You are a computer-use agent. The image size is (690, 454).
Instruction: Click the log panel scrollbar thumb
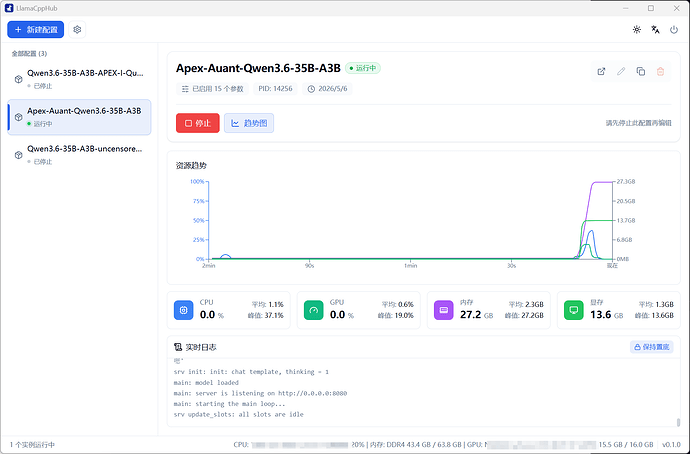tap(678, 422)
